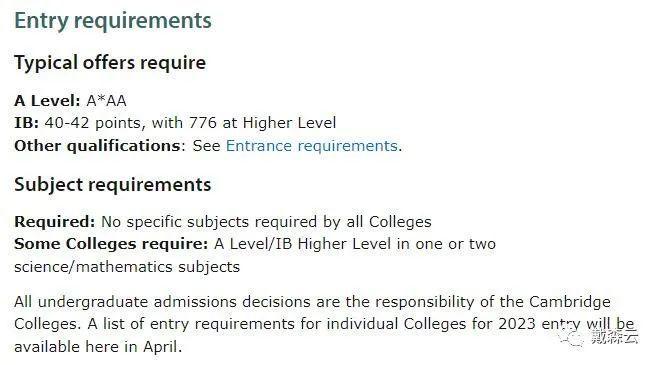Click the A*AA grade text
This screenshot has width=659, height=365.
[x=106, y=101]
